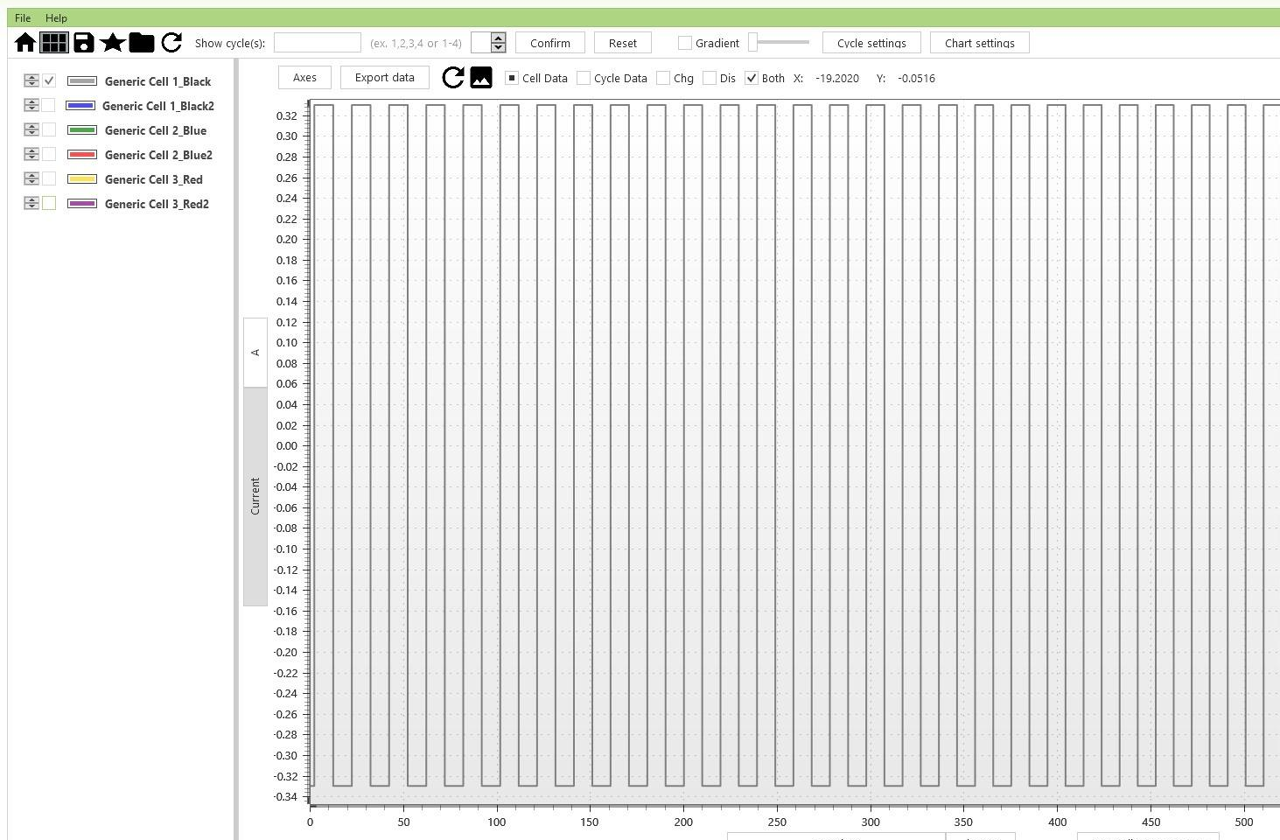Image resolution: width=1280 pixels, height=840 pixels.
Task: Open Chart settings
Action: pyautogui.click(x=980, y=43)
